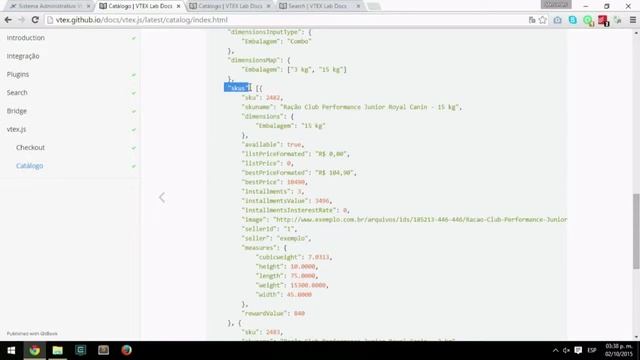Viewport: 640px width, 360px height.
Task: Click the checkmark next to Introduction
Action: [x=133, y=38]
